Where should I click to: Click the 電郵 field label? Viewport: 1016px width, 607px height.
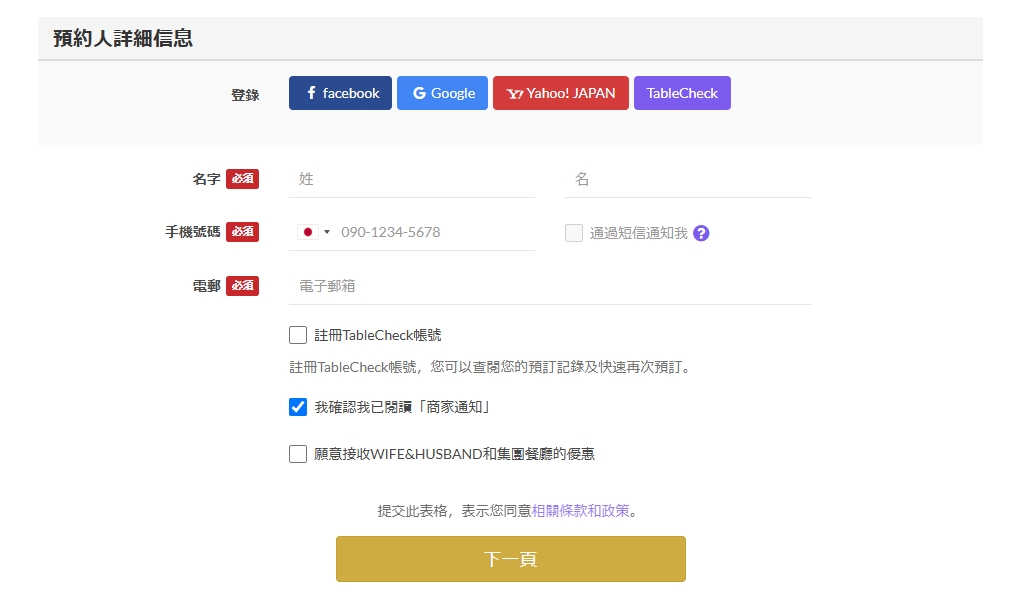pos(206,286)
